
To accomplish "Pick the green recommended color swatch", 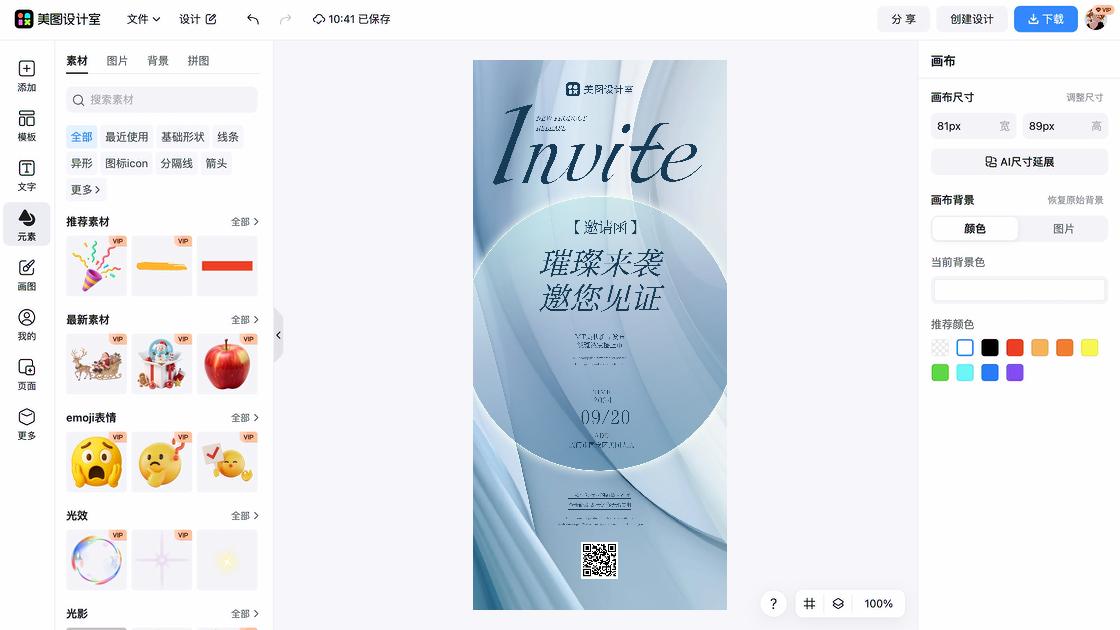I will (x=940, y=372).
